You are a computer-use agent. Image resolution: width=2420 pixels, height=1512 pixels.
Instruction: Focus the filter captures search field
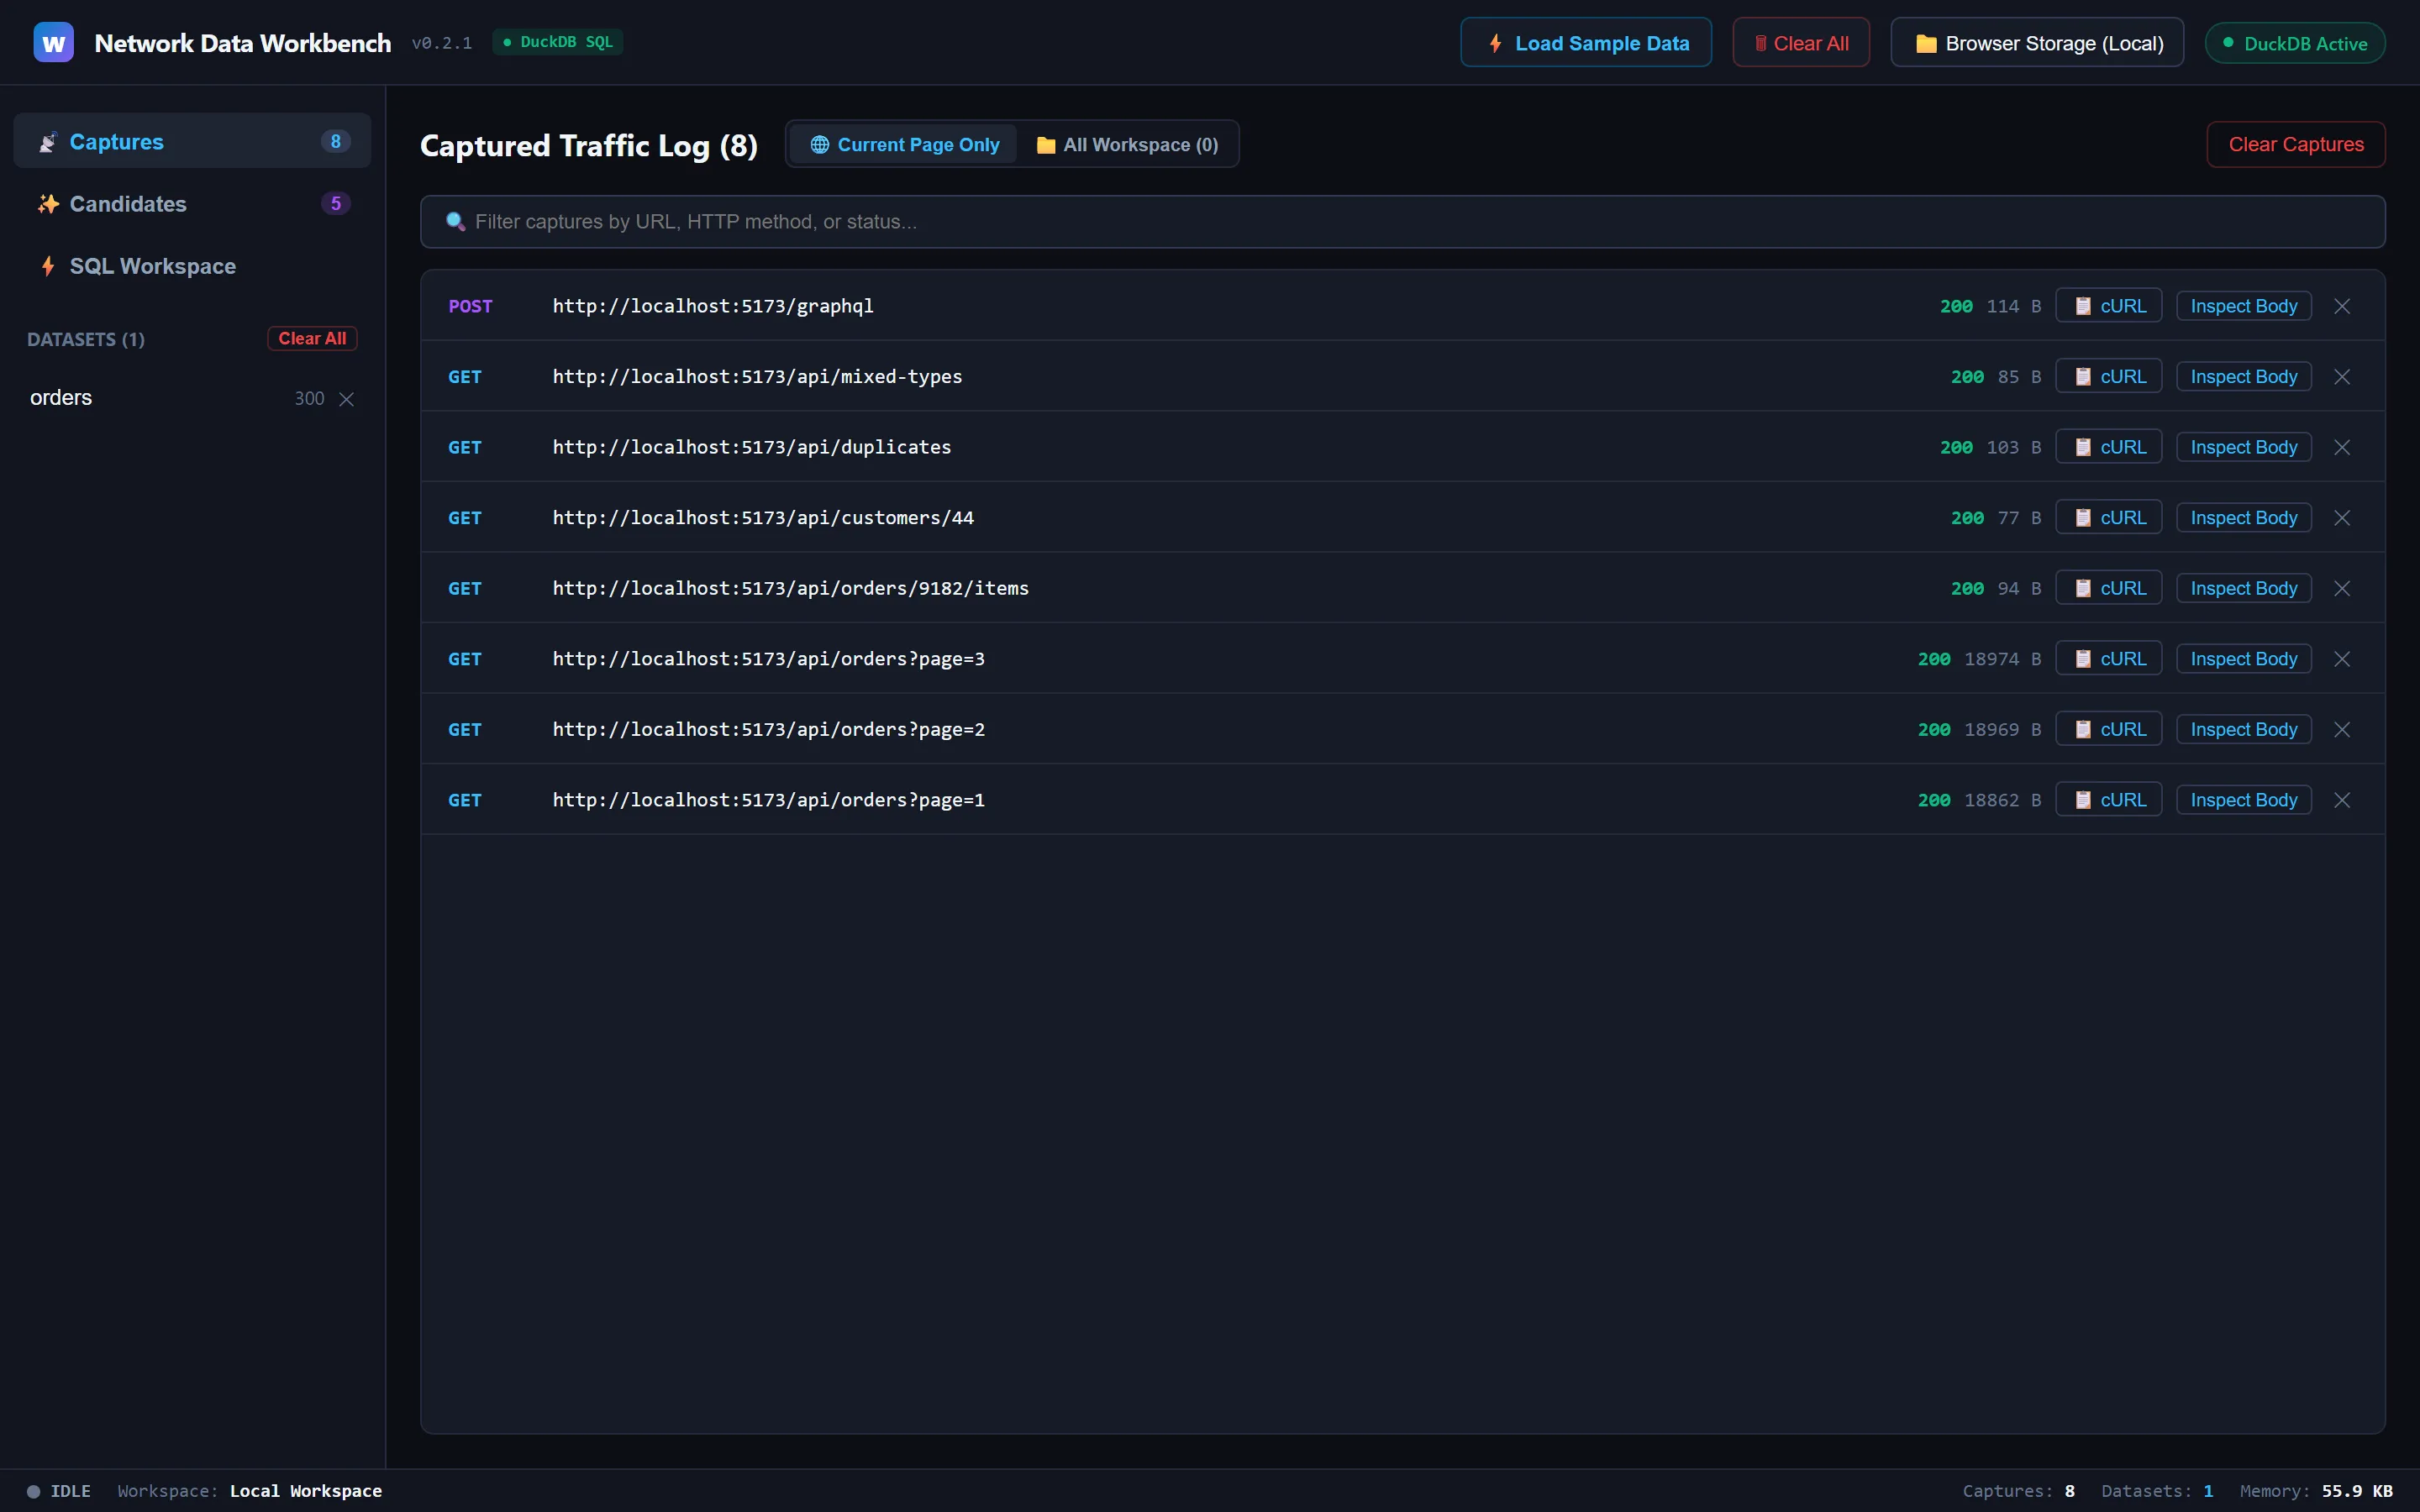tap(1402, 222)
